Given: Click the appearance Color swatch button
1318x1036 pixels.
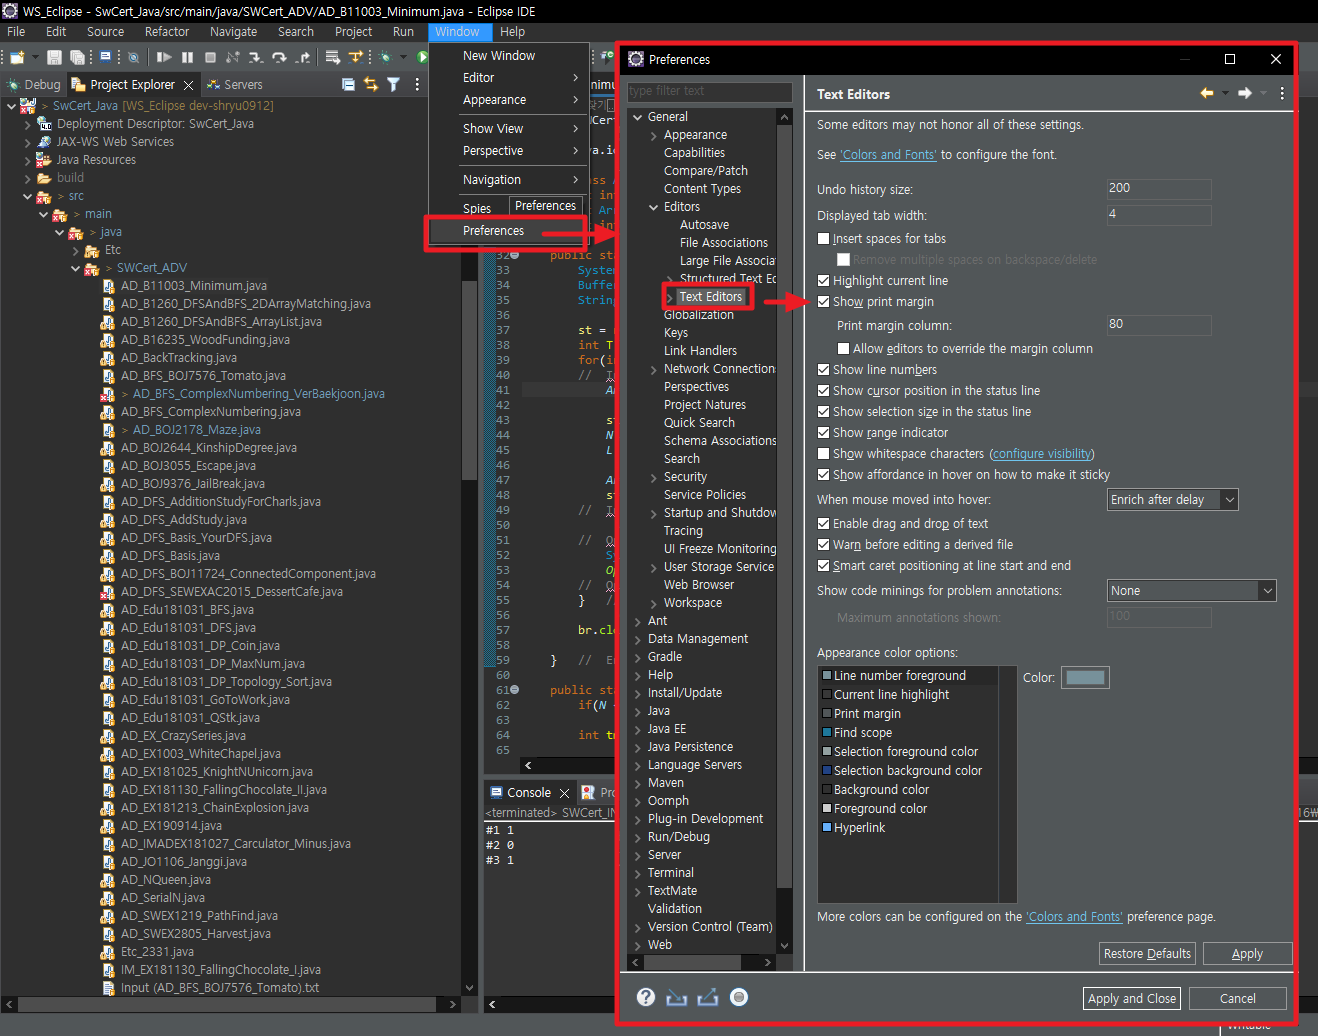Looking at the screenshot, I should 1085,677.
